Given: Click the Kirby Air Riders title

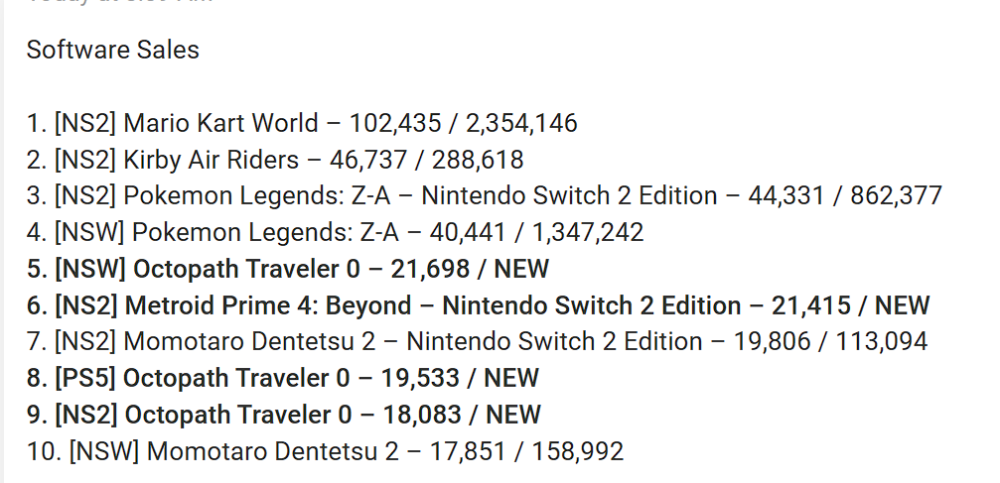Looking at the screenshot, I should pos(217,159).
